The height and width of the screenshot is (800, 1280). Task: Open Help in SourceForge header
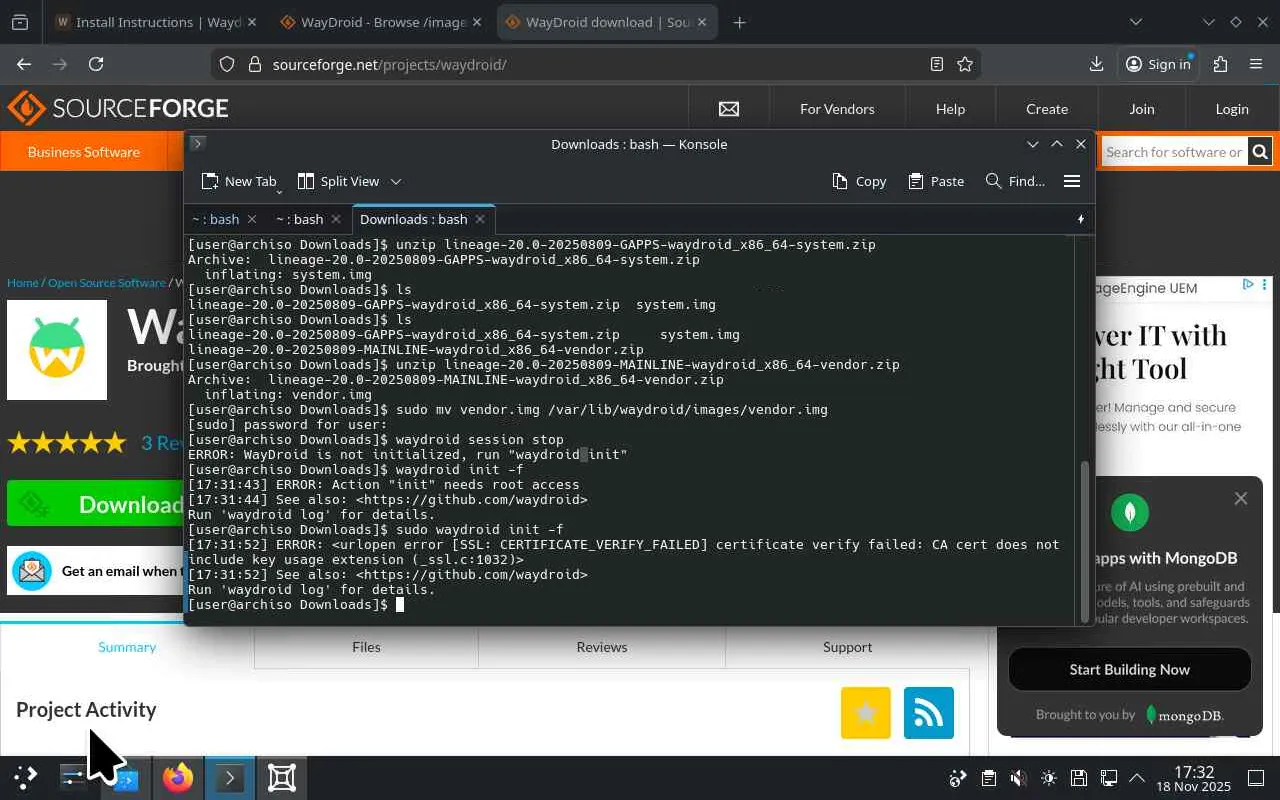[950, 109]
